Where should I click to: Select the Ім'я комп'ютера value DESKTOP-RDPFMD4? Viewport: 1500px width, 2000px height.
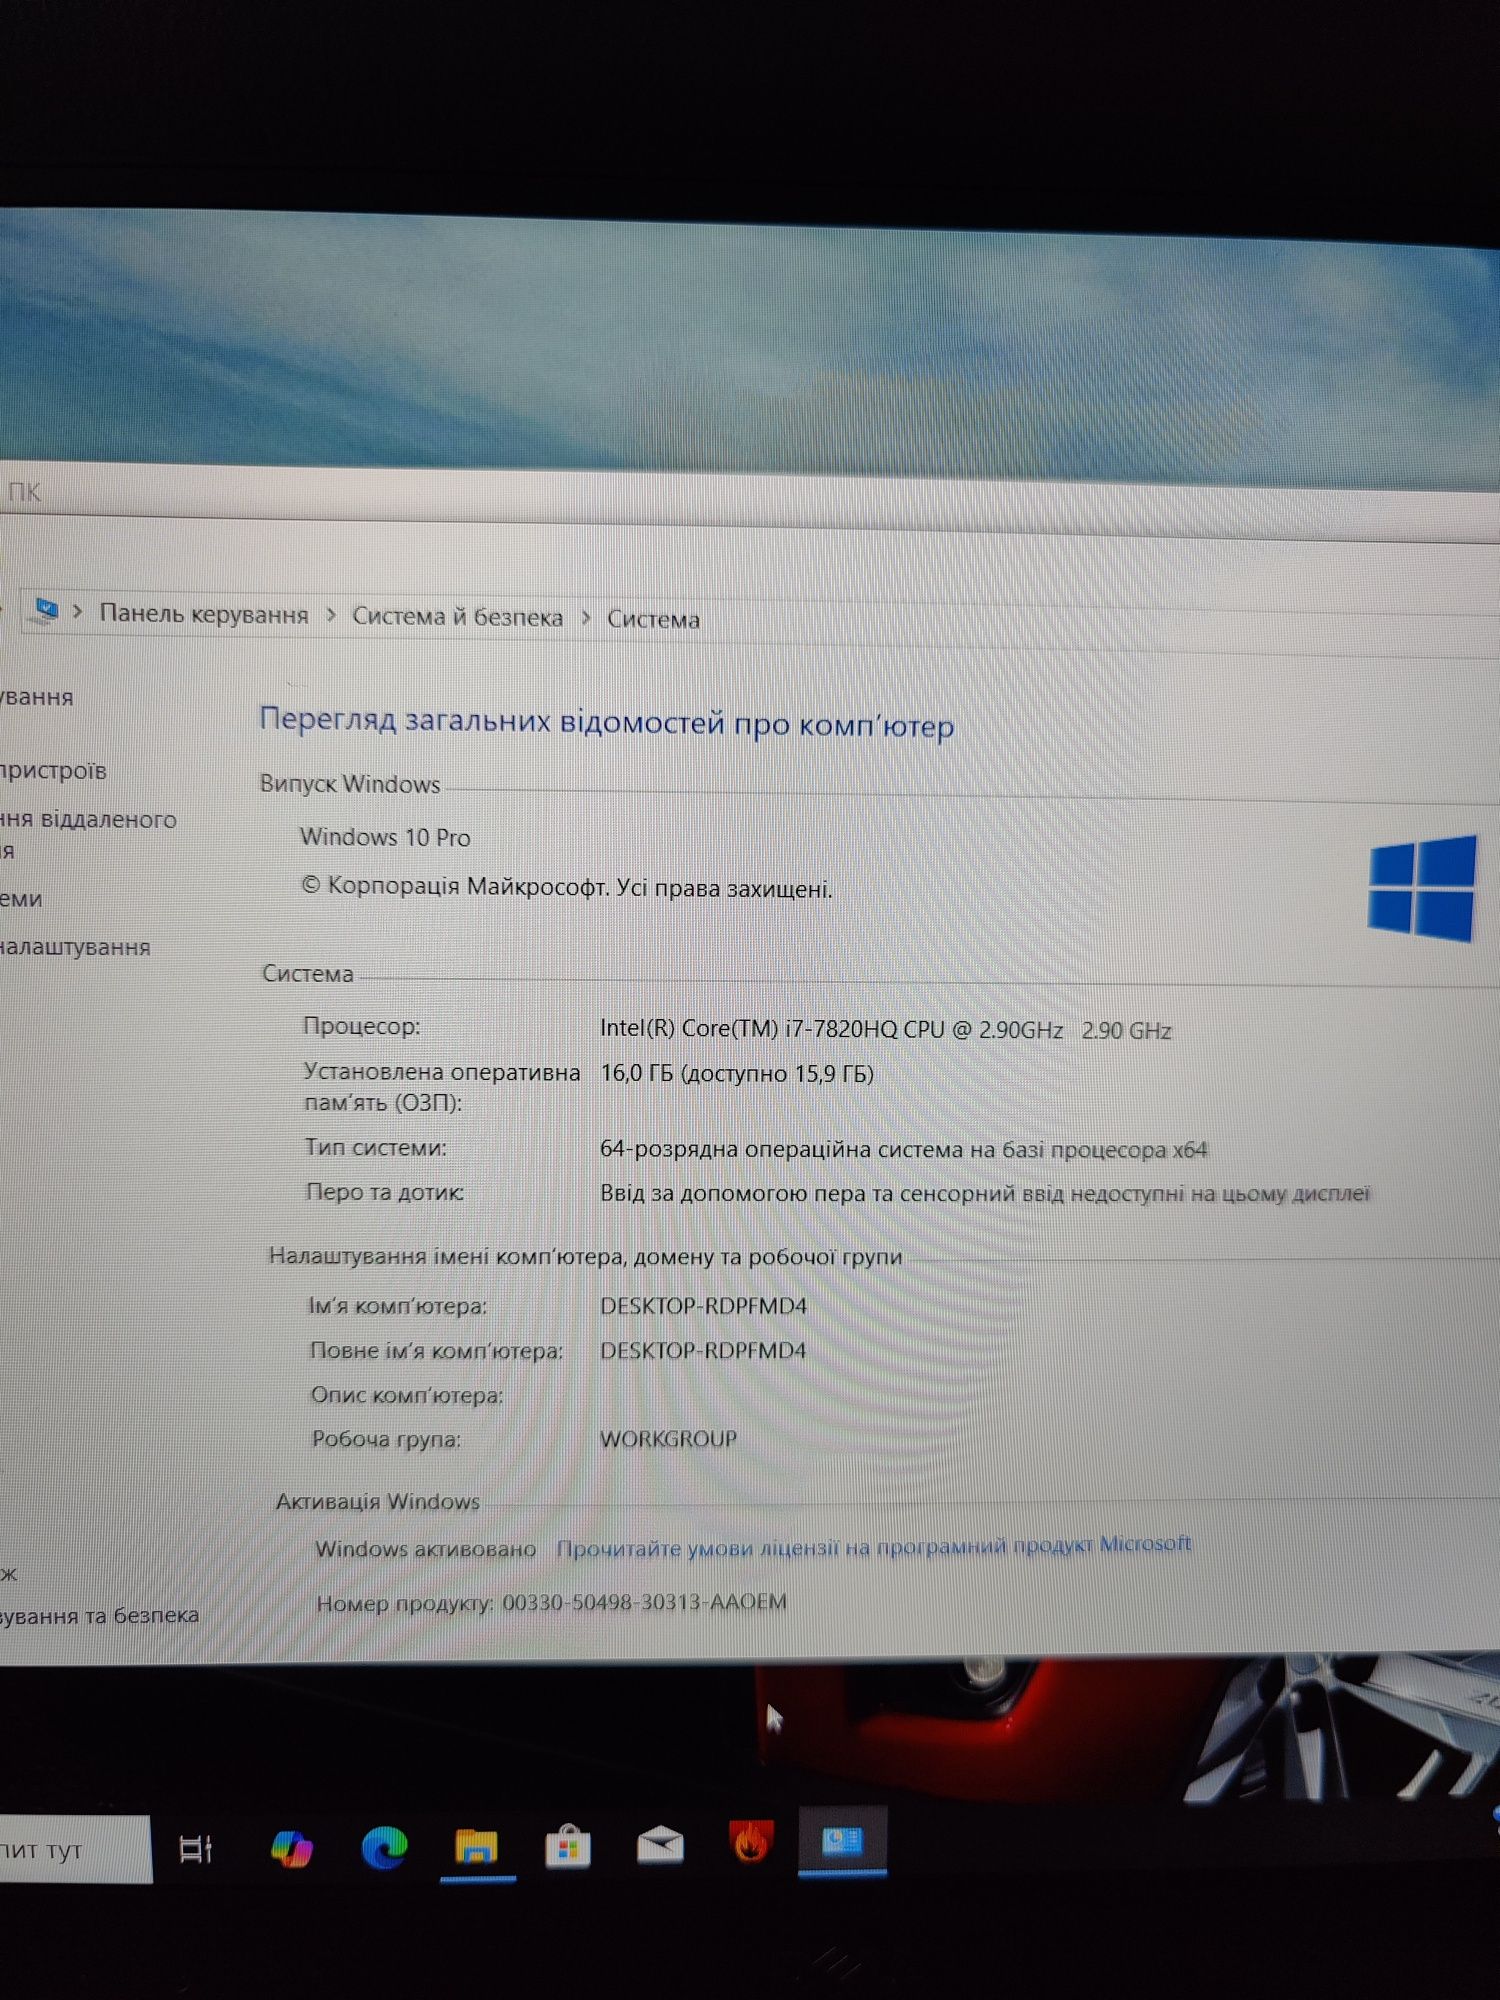[x=703, y=1306]
